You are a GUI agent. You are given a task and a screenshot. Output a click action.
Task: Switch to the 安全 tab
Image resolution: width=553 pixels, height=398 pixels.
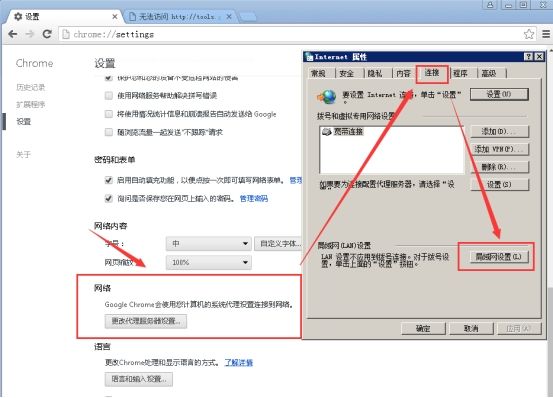pyautogui.click(x=346, y=73)
